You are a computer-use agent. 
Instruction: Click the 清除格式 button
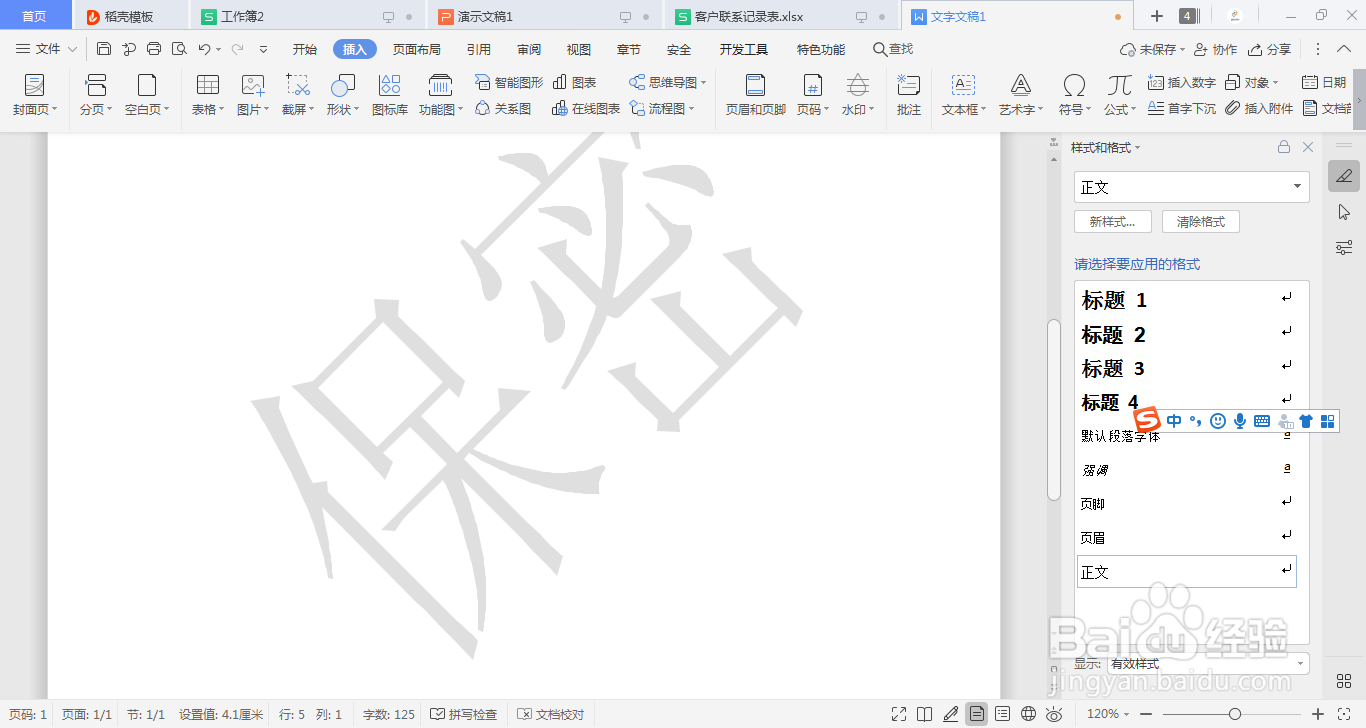click(1201, 221)
